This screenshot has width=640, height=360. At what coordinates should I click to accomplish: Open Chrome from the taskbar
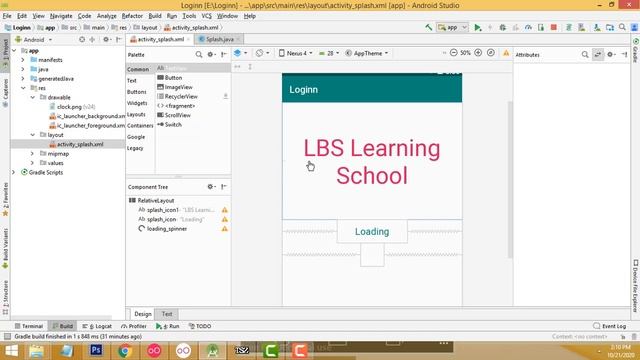125,350
